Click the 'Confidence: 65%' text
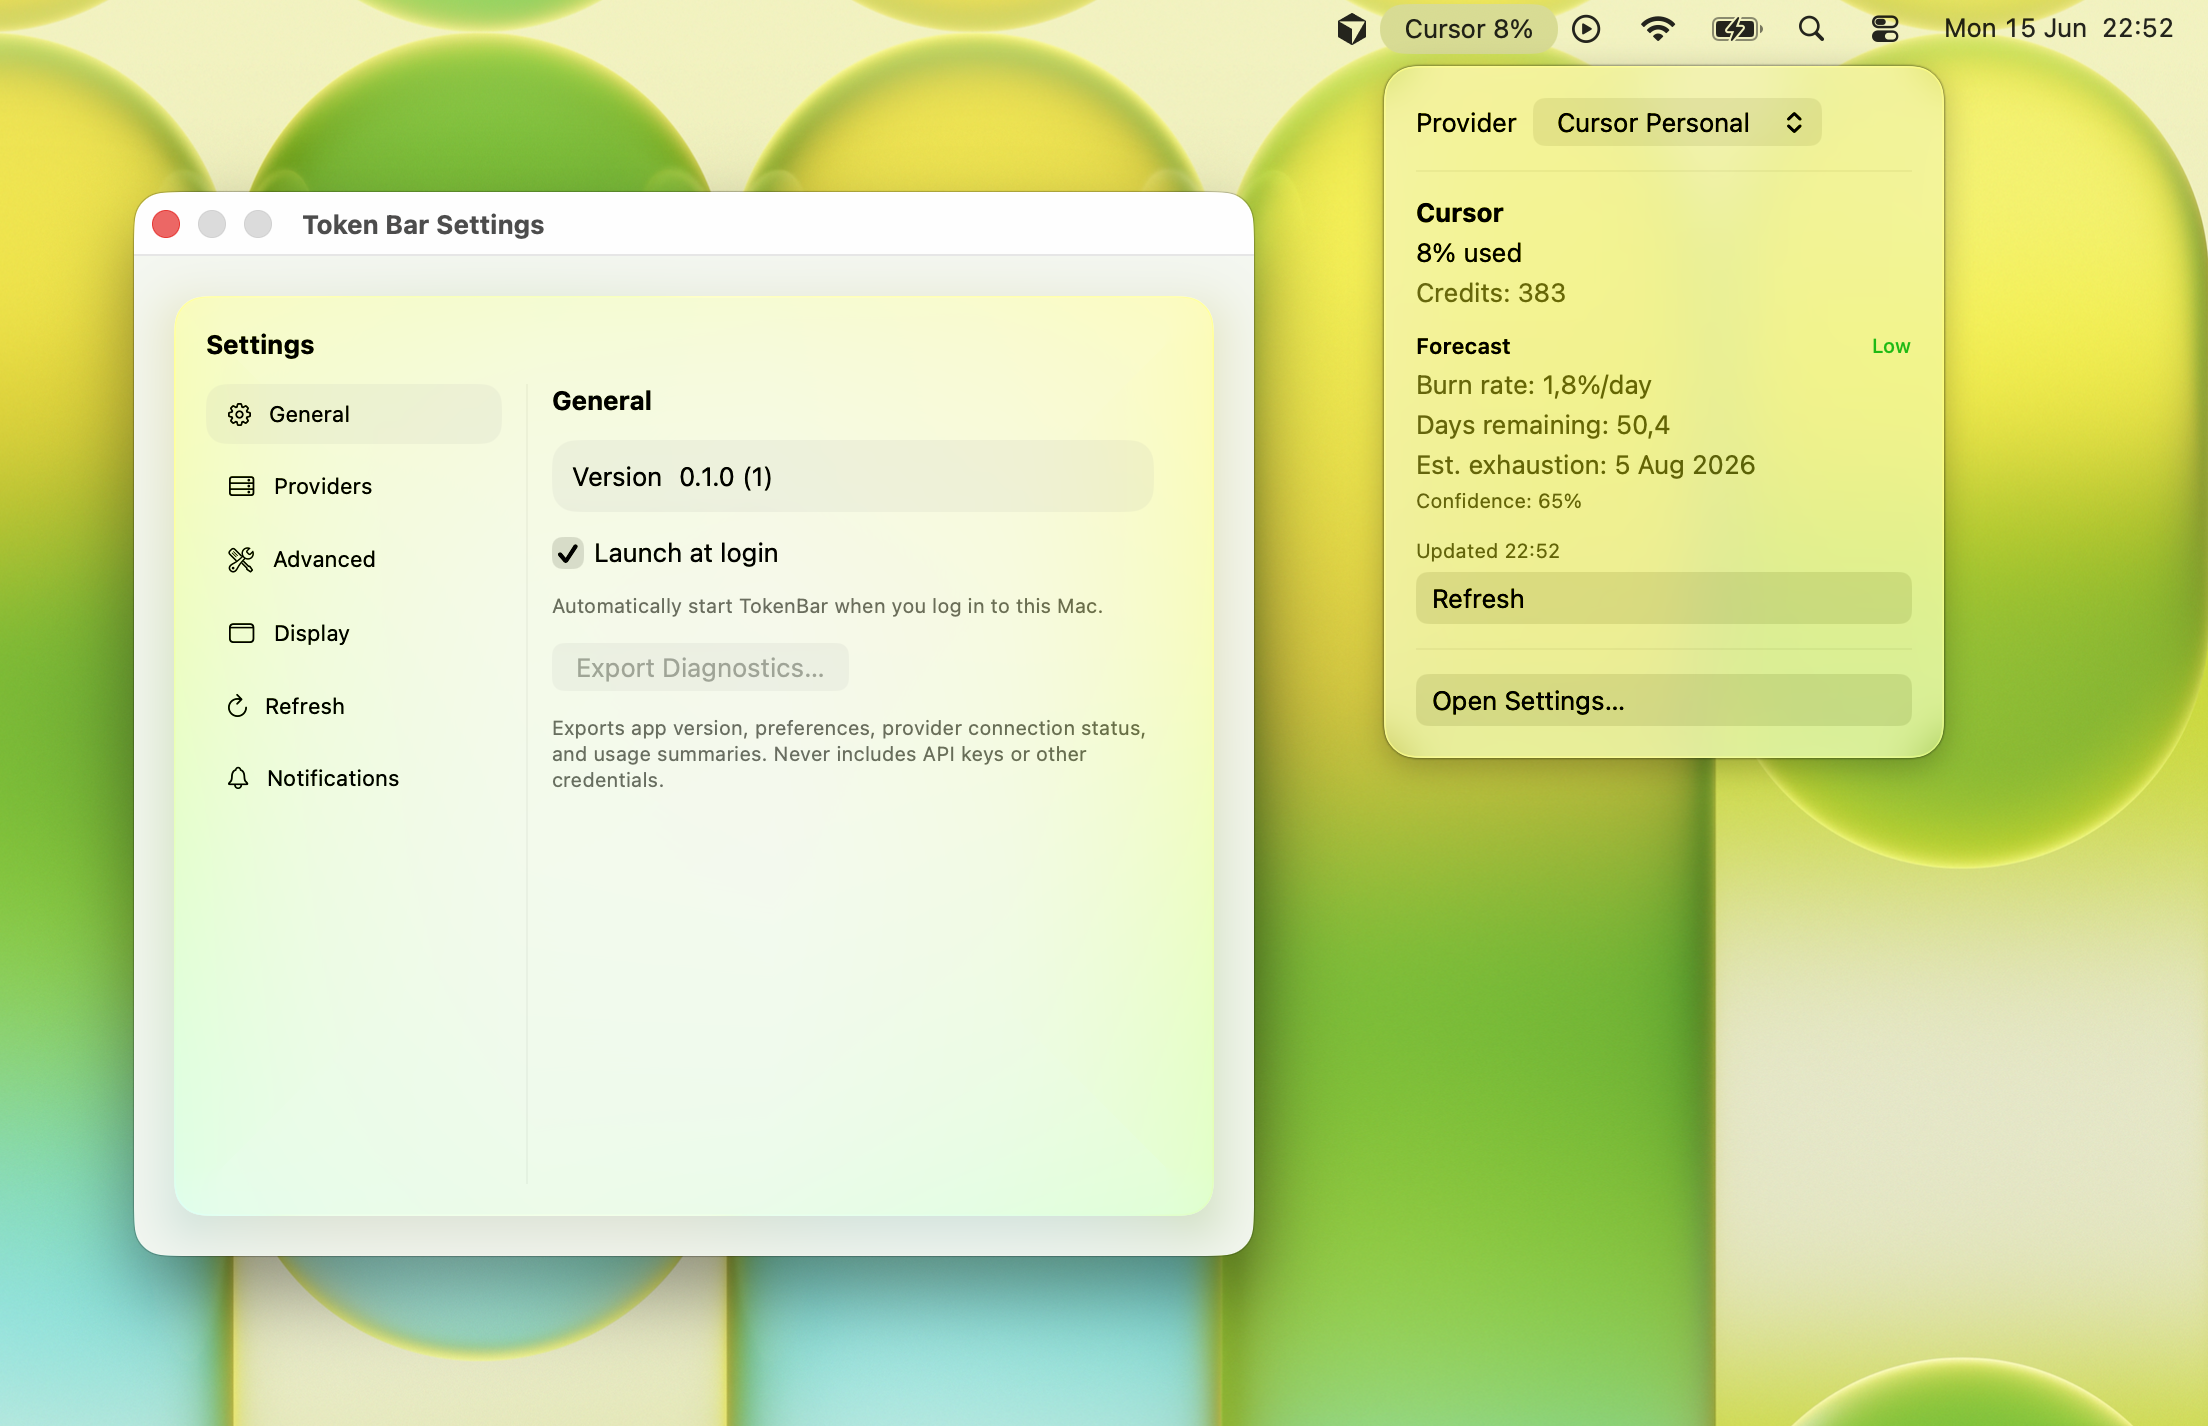Screen dimensions: 2208x1426 (x=1499, y=501)
